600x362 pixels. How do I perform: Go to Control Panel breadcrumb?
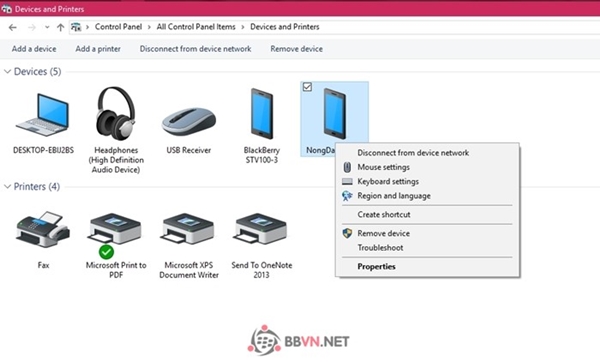coord(118,27)
